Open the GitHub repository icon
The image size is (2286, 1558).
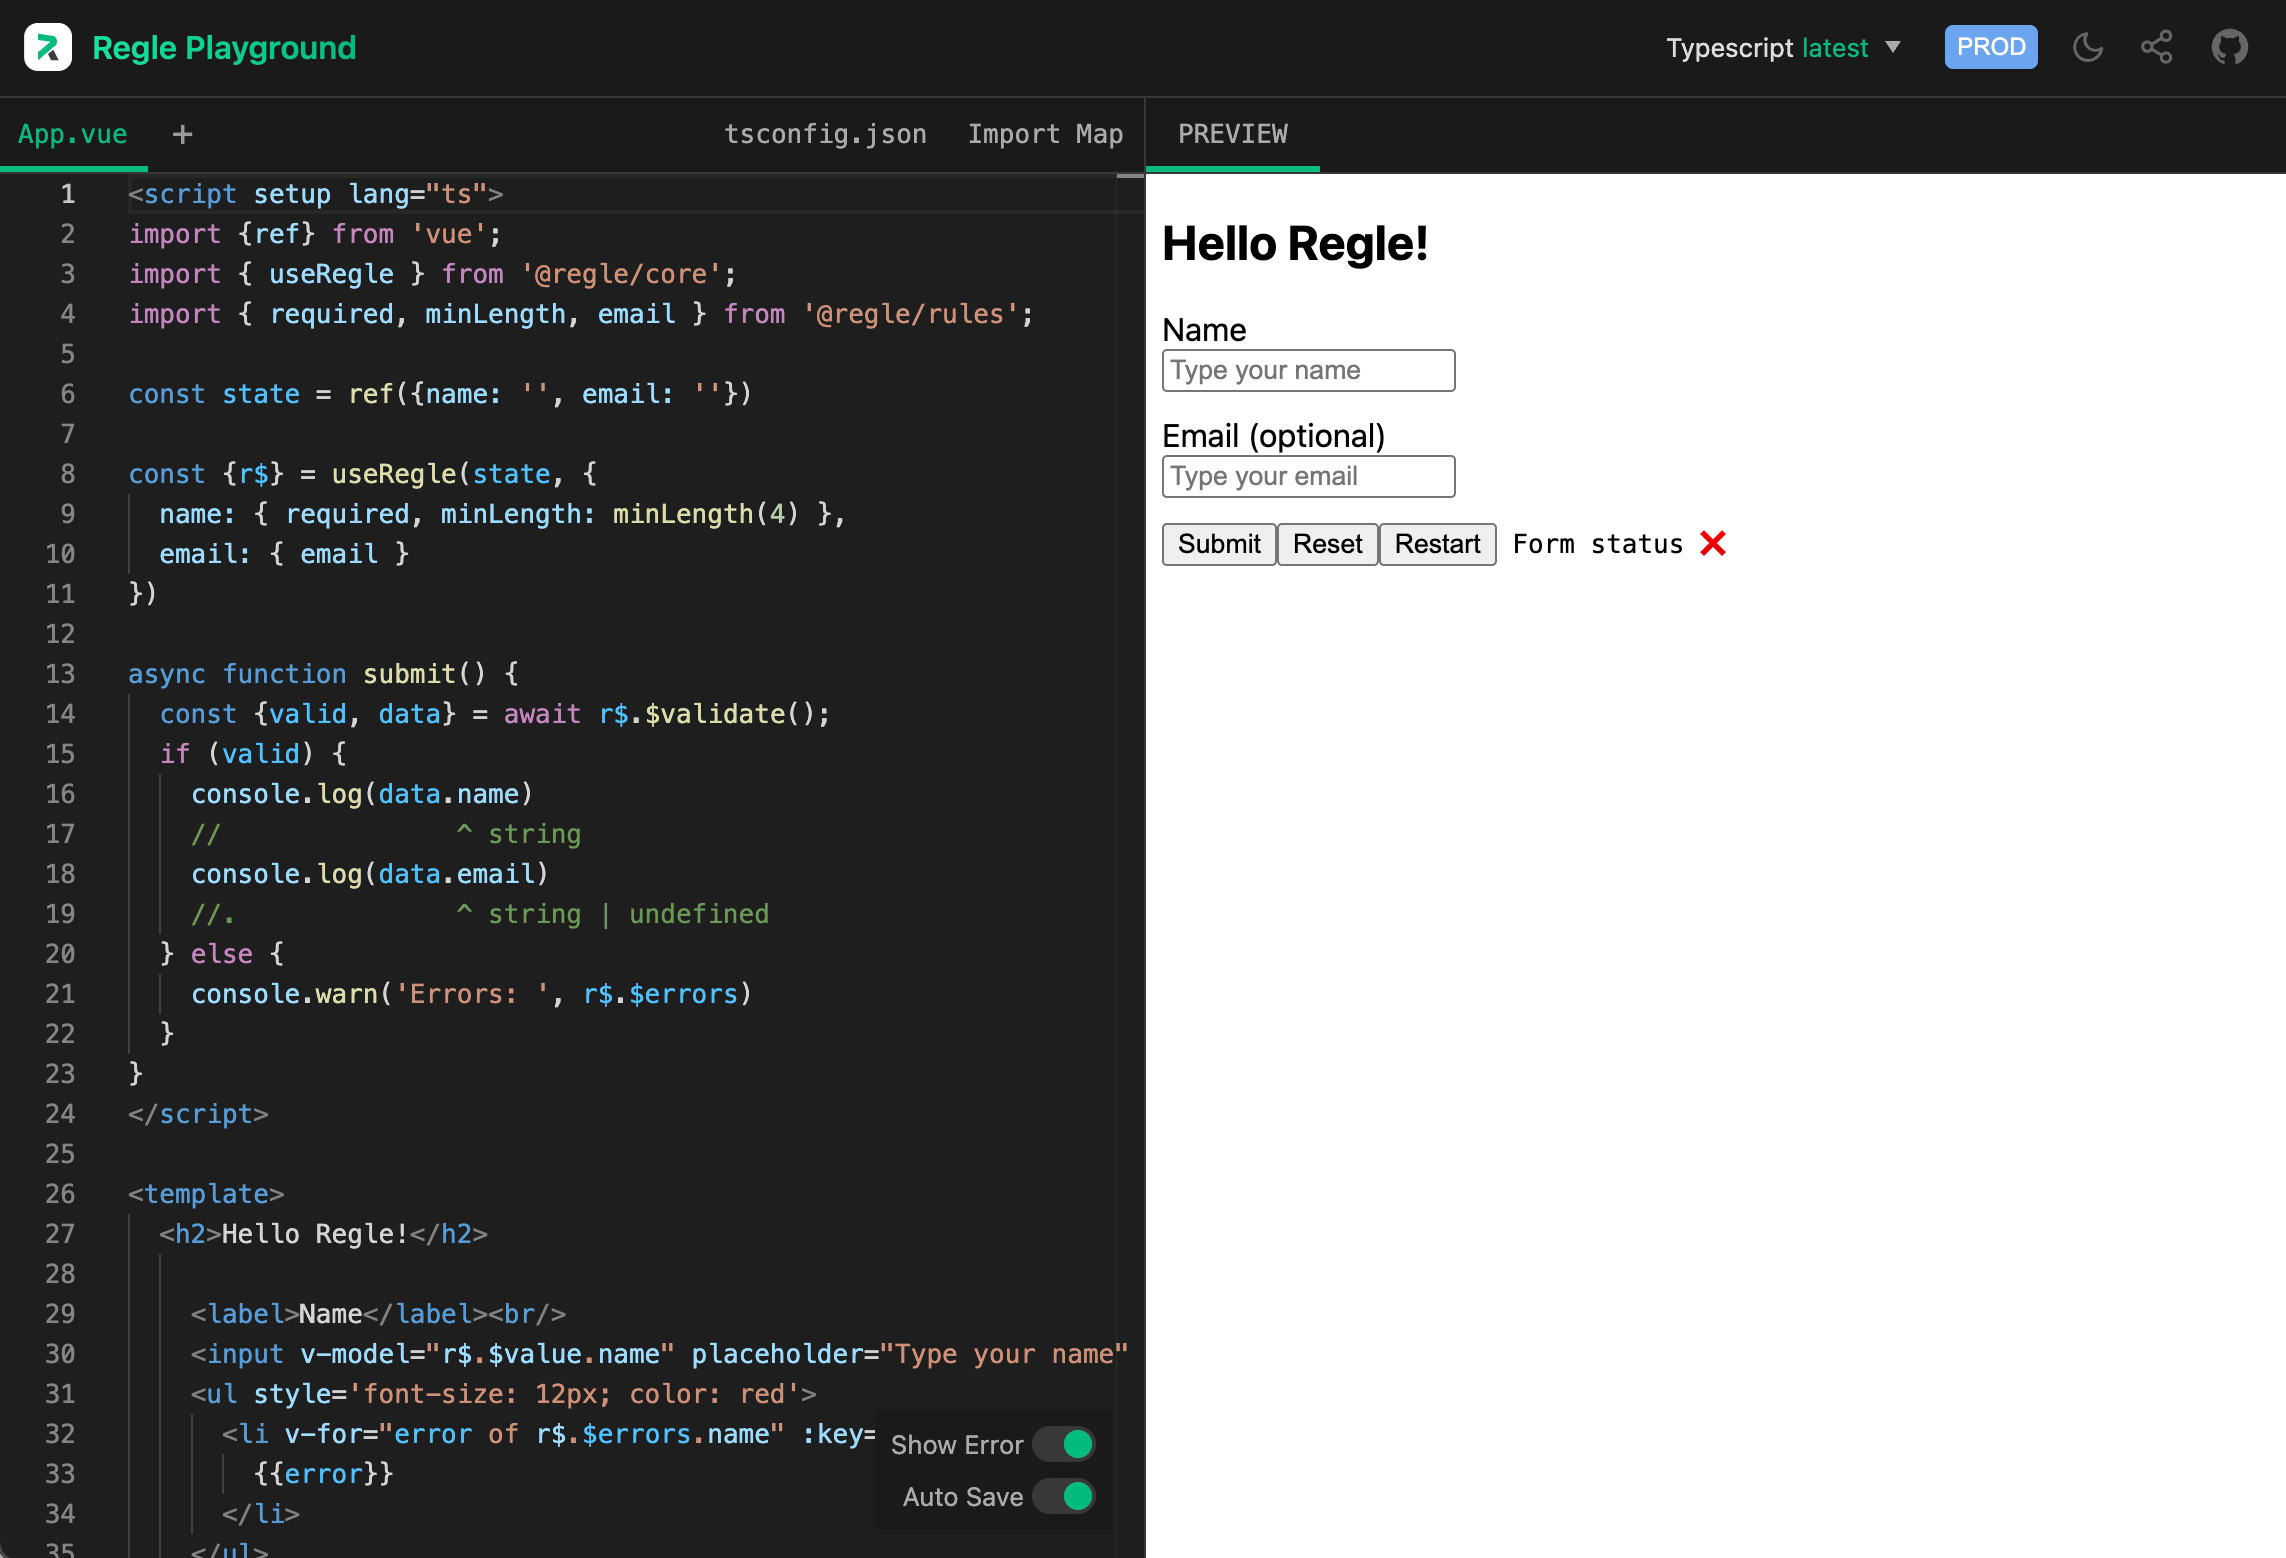coord(2230,47)
